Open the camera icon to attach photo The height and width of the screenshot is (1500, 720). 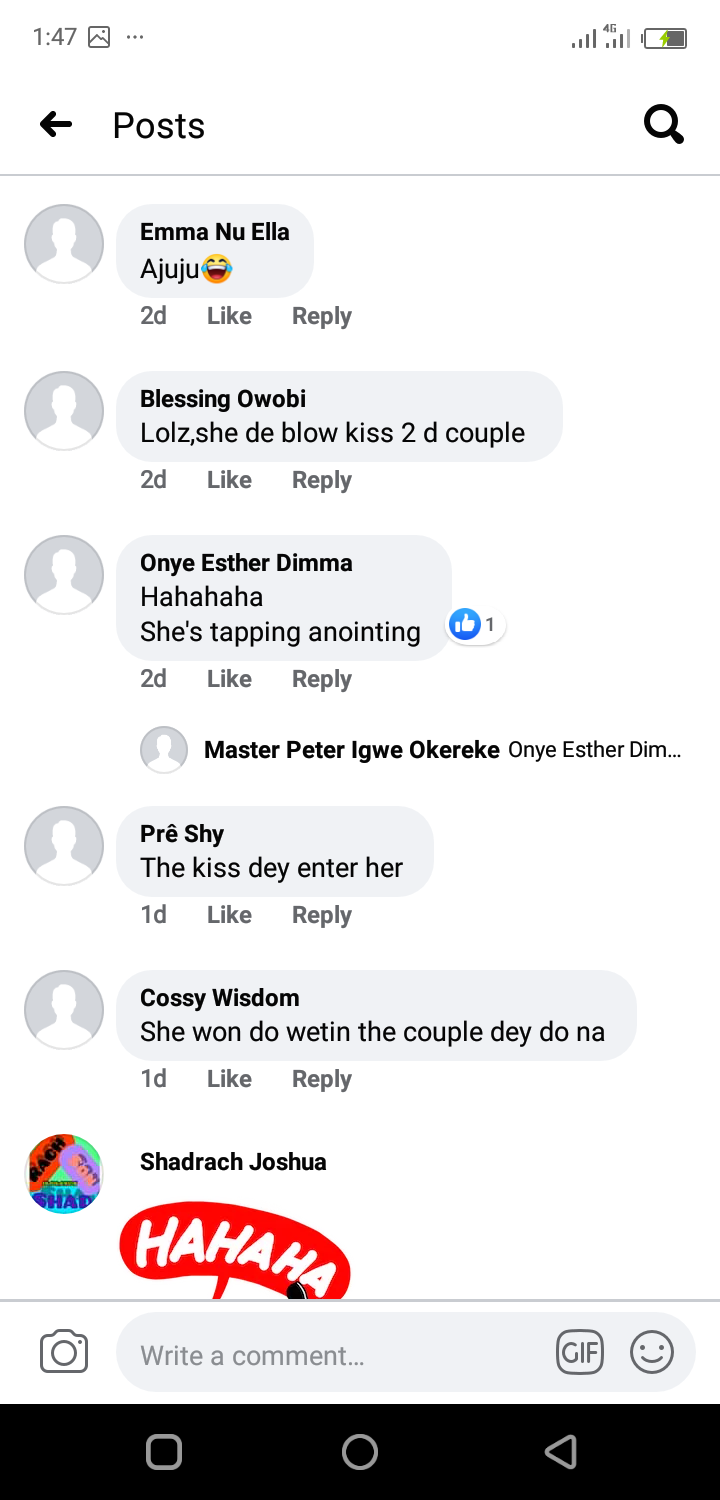coord(64,1353)
